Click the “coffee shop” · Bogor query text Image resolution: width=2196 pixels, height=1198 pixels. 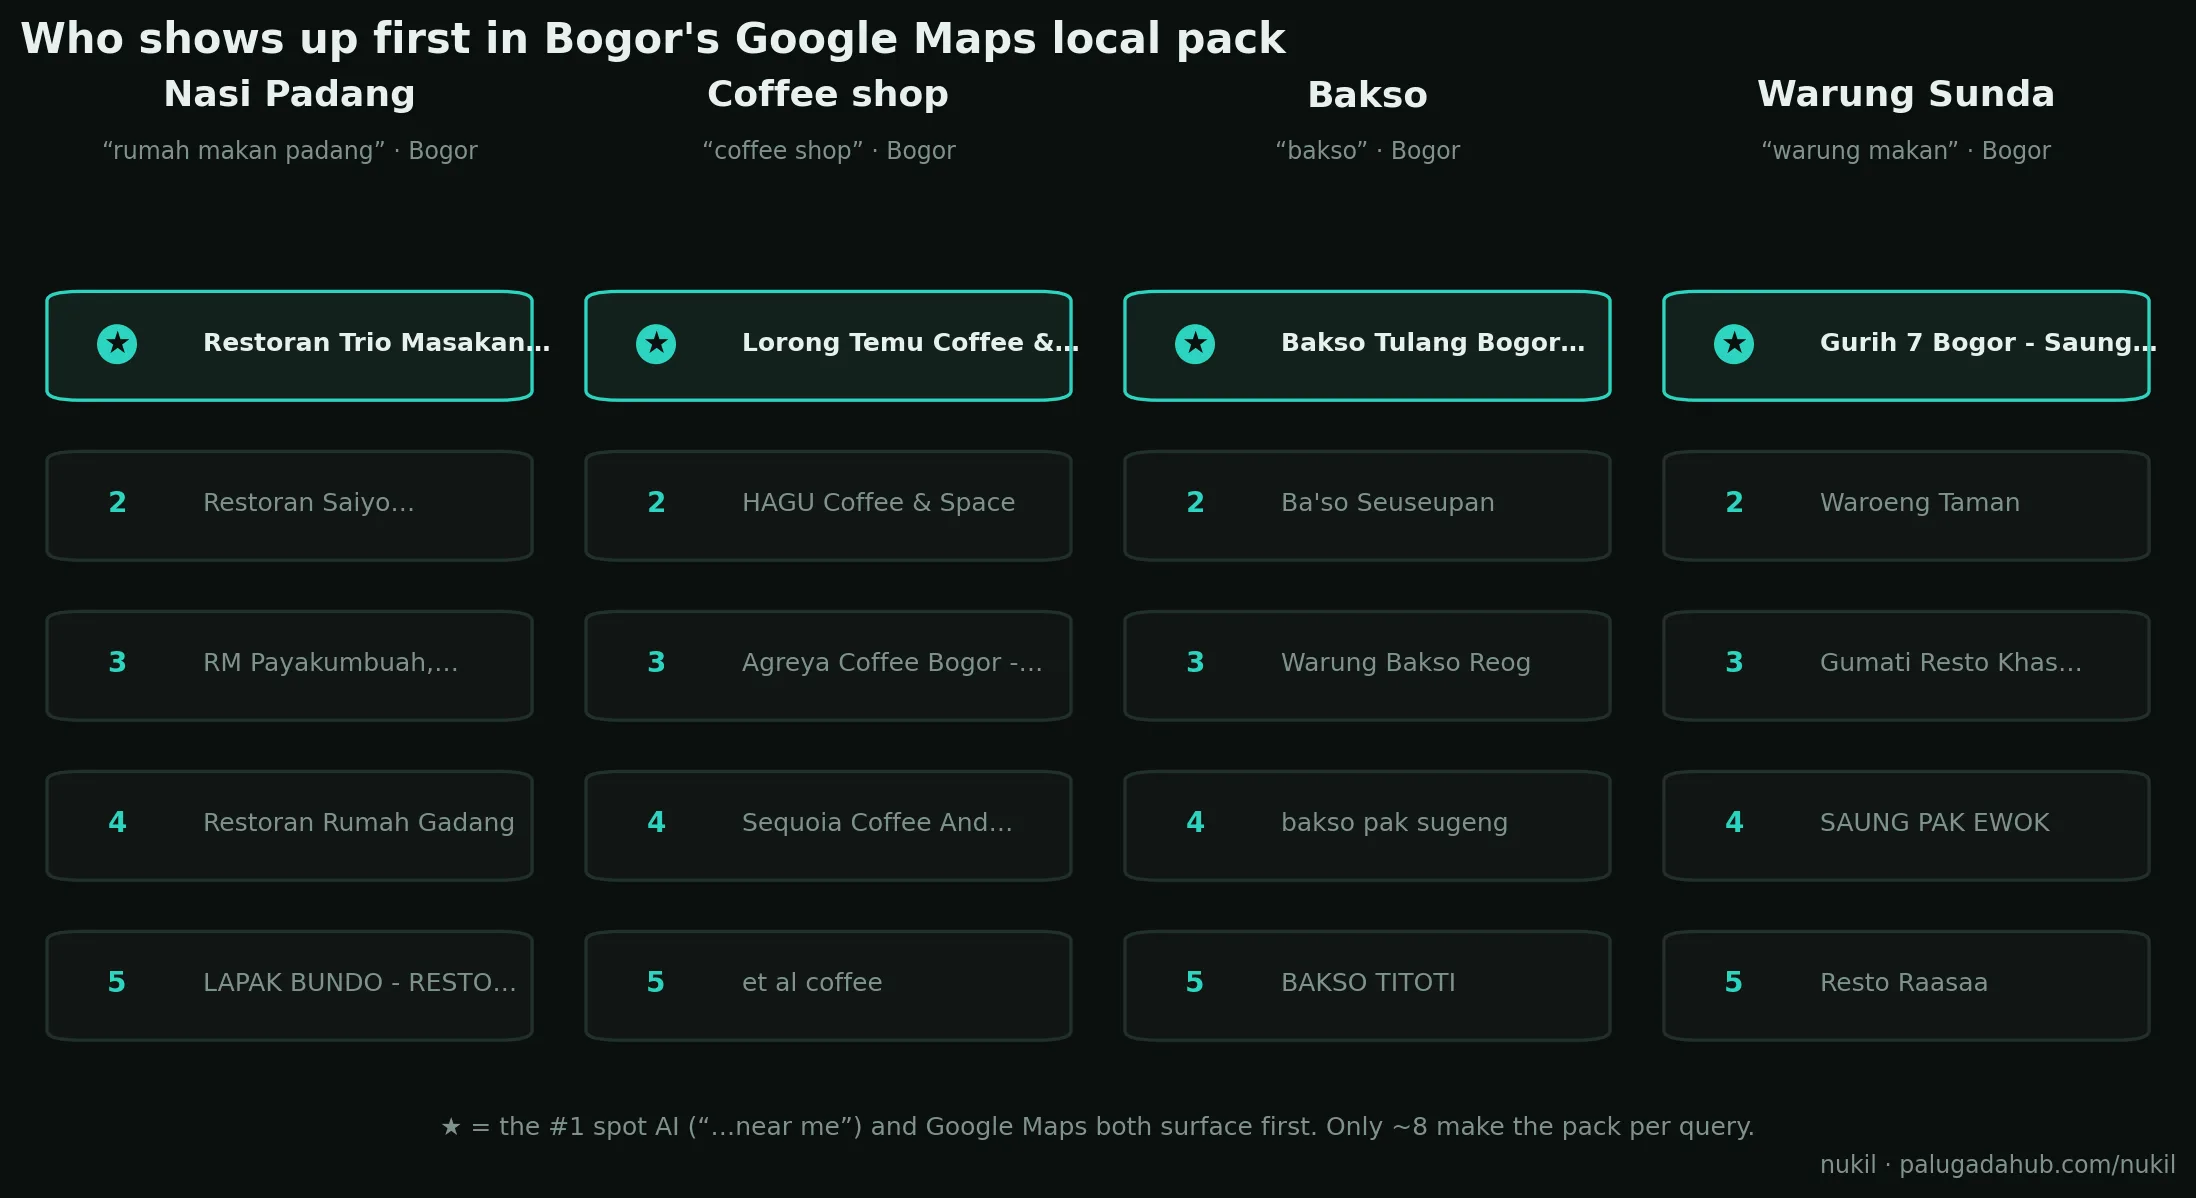pos(829,151)
